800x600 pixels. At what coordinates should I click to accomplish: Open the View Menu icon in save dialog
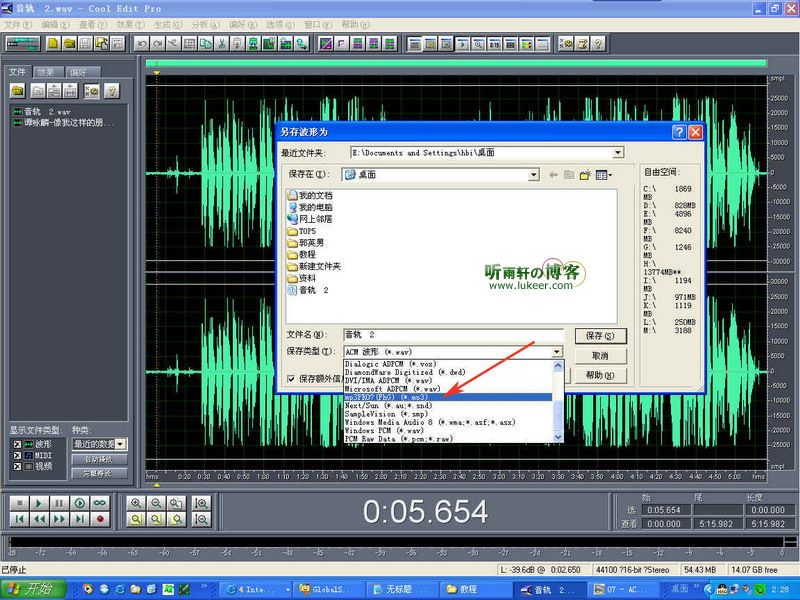click(604, 175)
